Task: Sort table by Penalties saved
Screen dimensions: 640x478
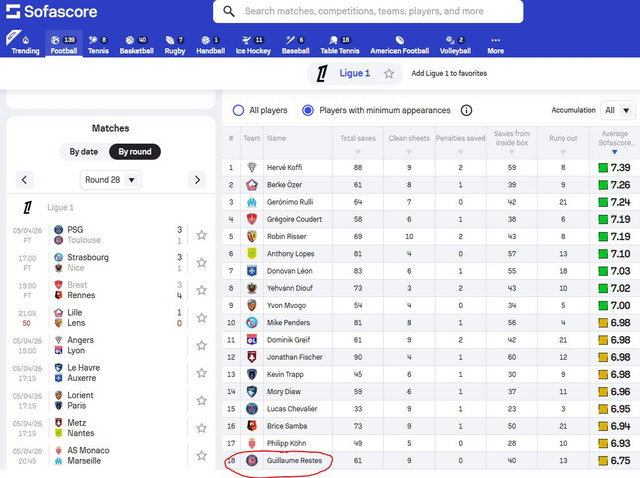Action: pos(460,143)
